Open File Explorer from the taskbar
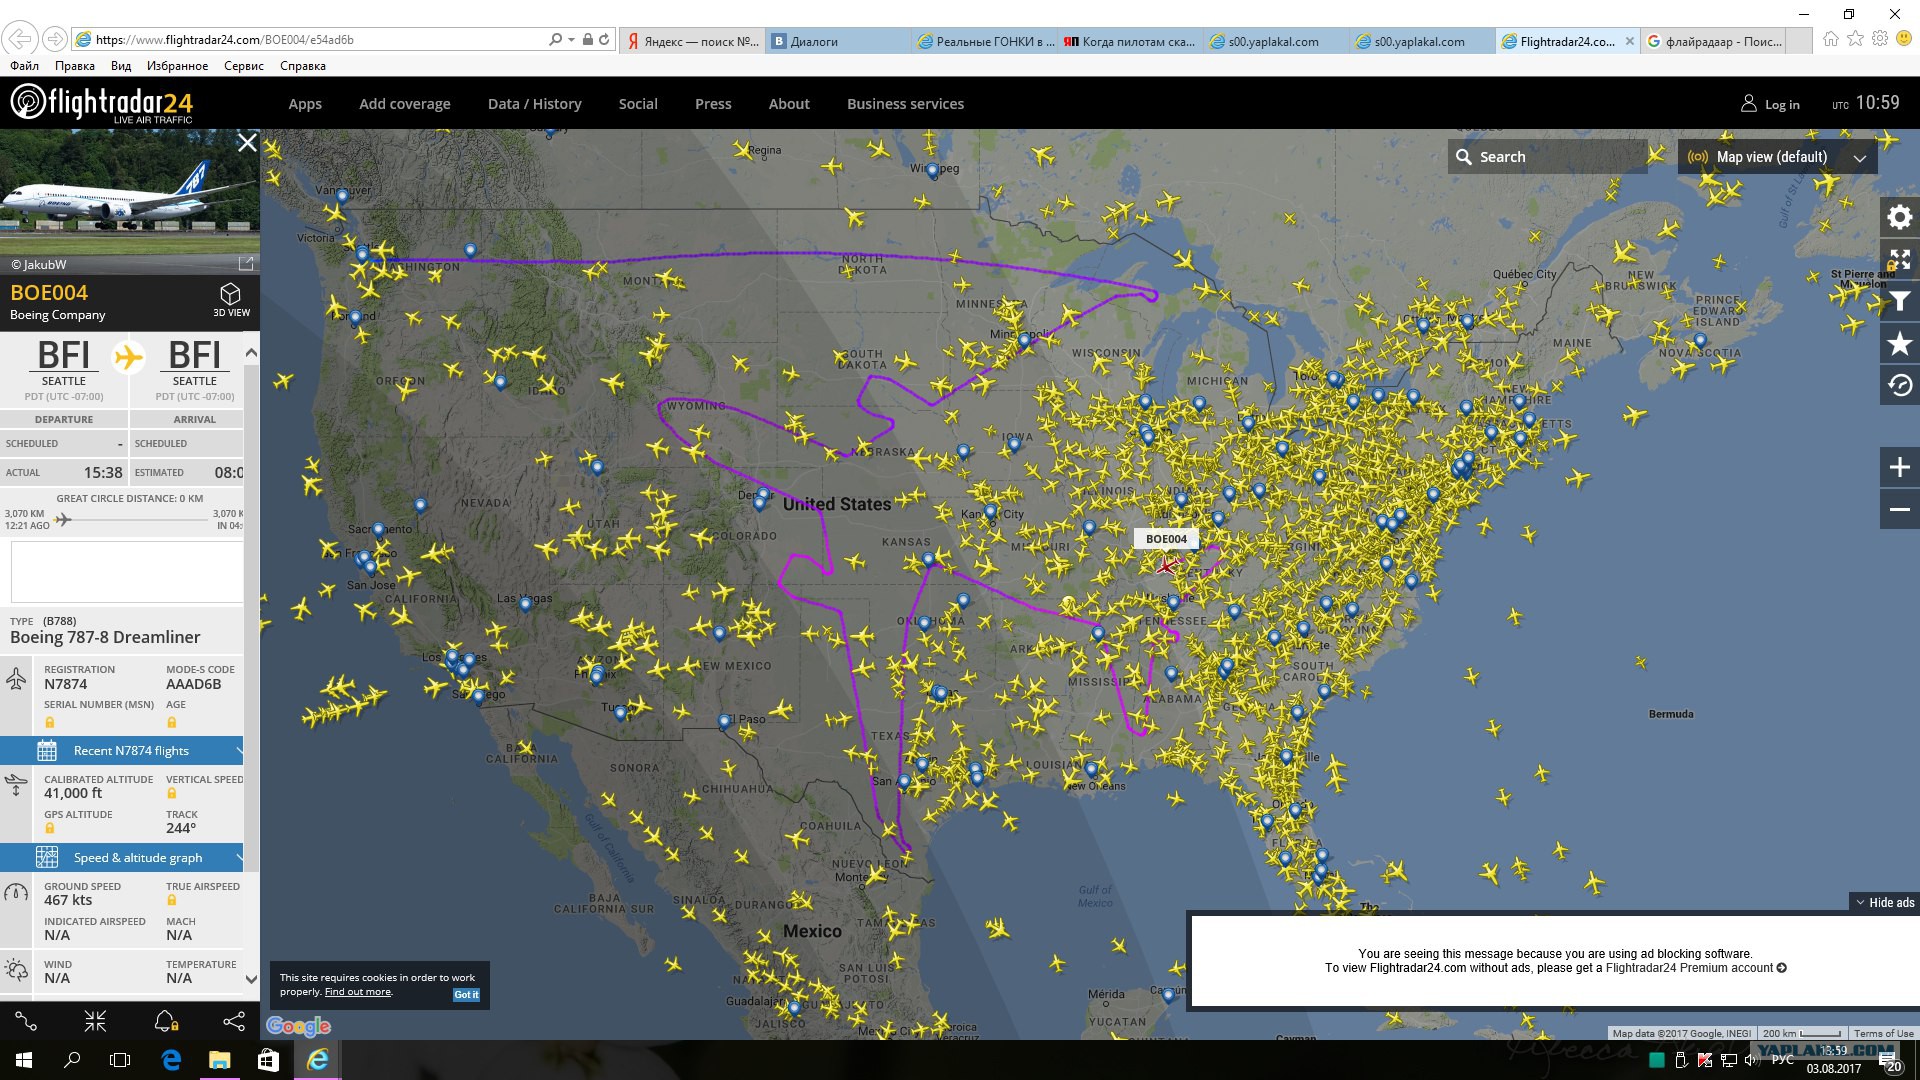The image size is (1920, 1080). coord(219,1060)
